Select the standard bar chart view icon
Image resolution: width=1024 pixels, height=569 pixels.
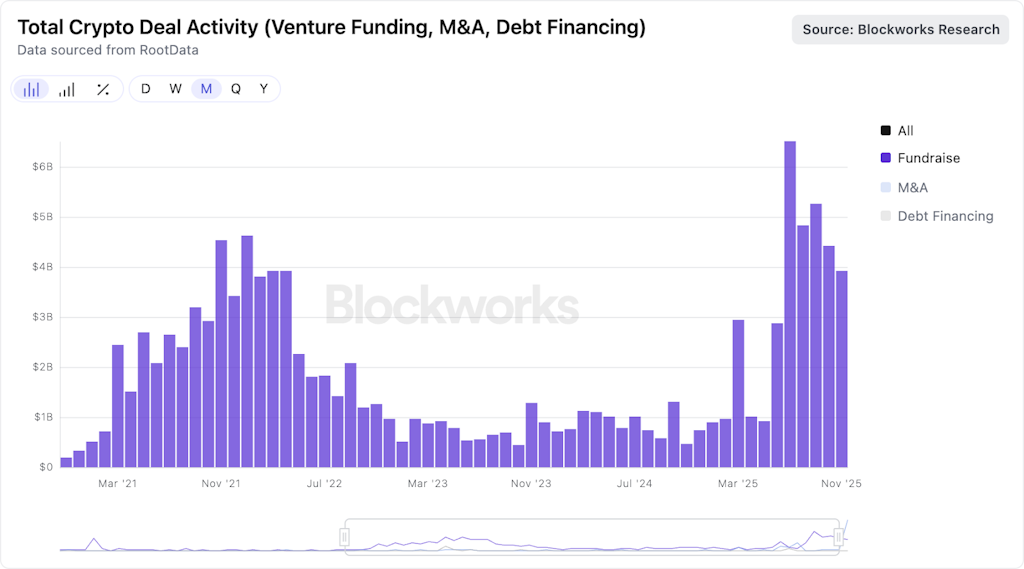[31, 89]
